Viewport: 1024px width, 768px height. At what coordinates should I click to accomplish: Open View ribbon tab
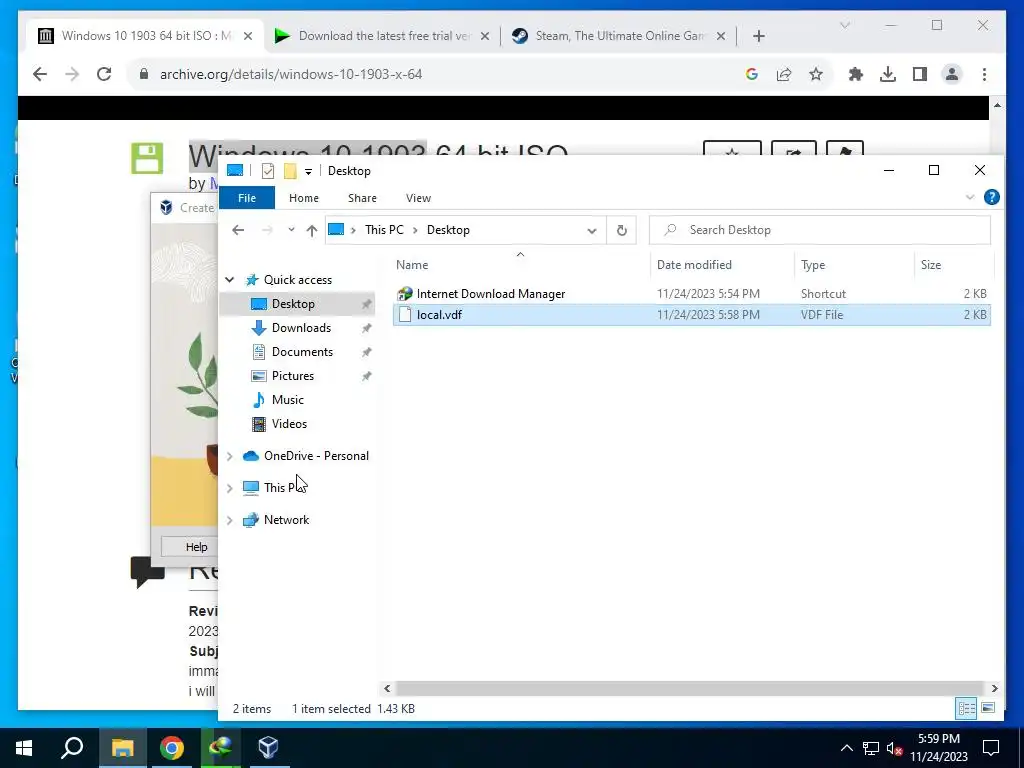coord(418,198)
